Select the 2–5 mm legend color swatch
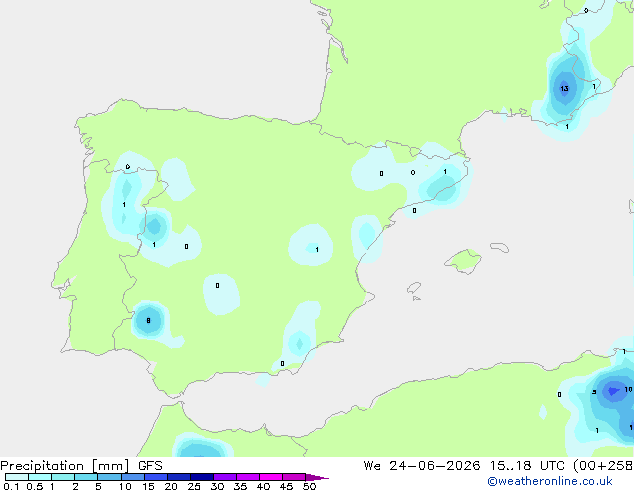Screen dimensions: 634x490 (x=86, y=477)
